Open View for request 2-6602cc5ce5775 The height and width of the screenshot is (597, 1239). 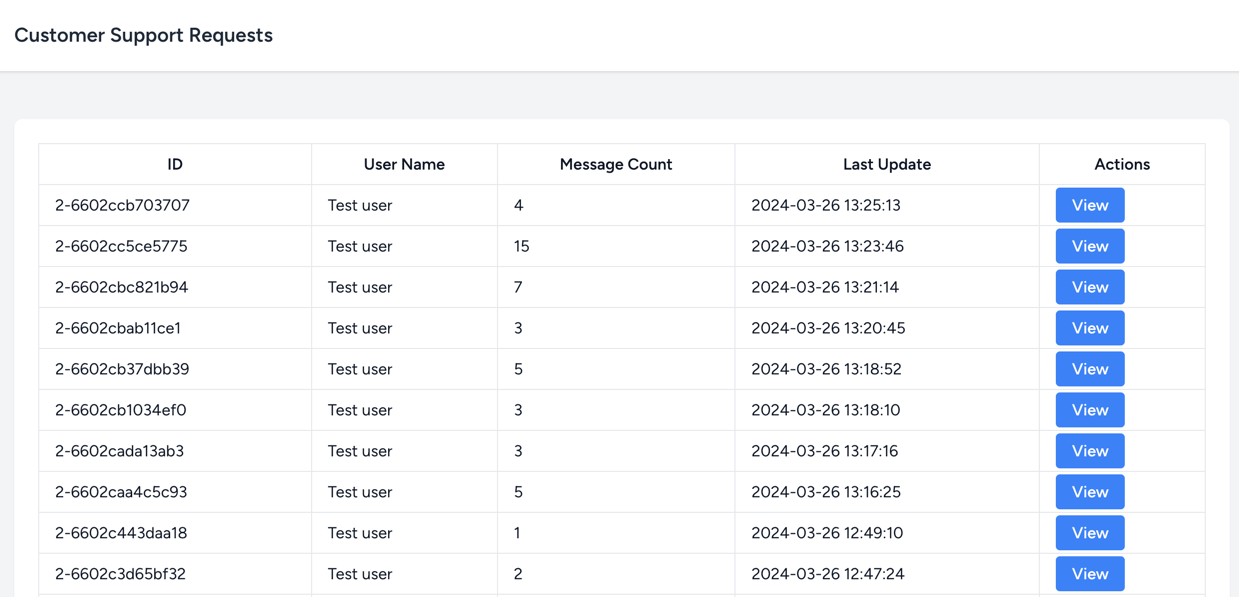pos(1090,246)
